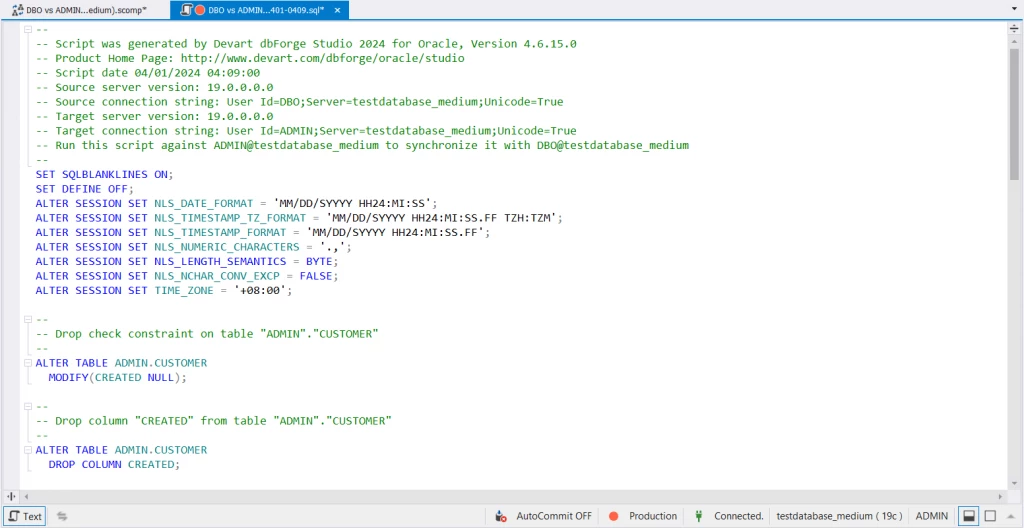Click the schema comparison icon on the .scomp tab

point(17,10)
